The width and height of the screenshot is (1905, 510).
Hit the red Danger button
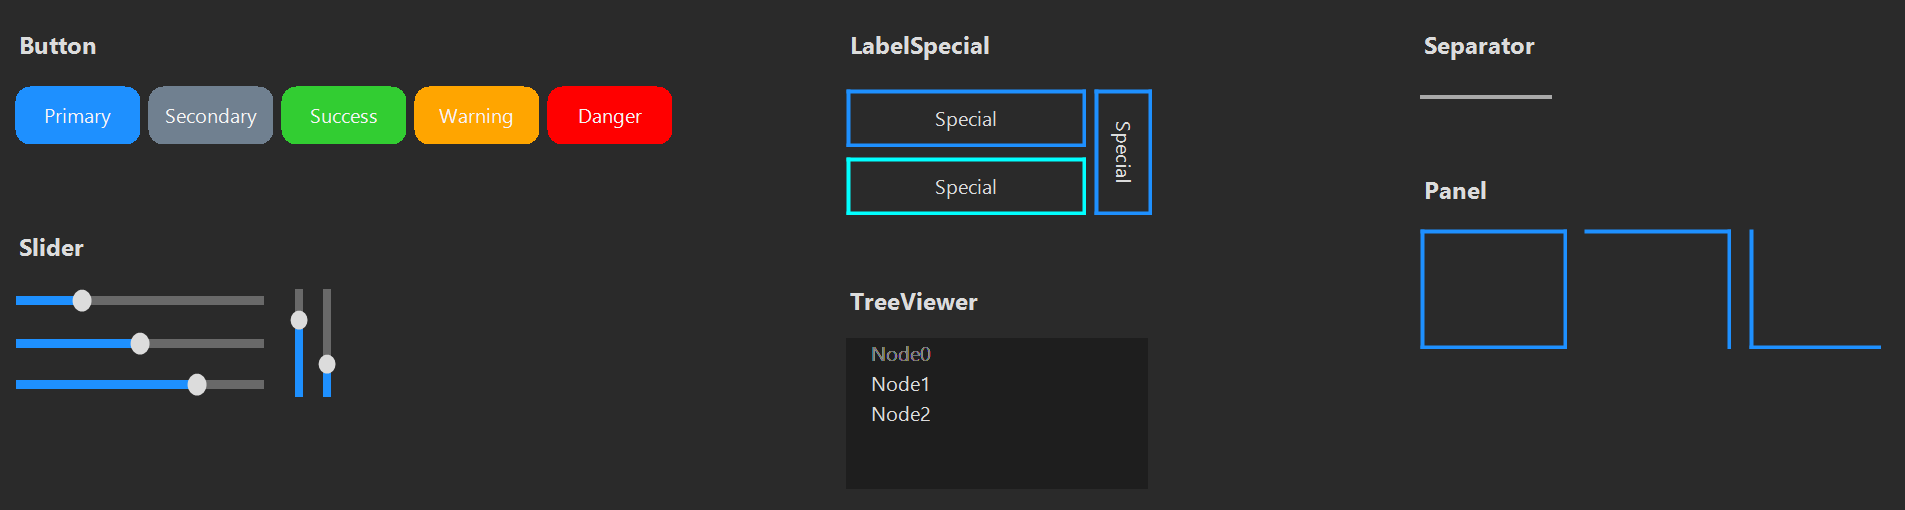(x=609, y=115)
